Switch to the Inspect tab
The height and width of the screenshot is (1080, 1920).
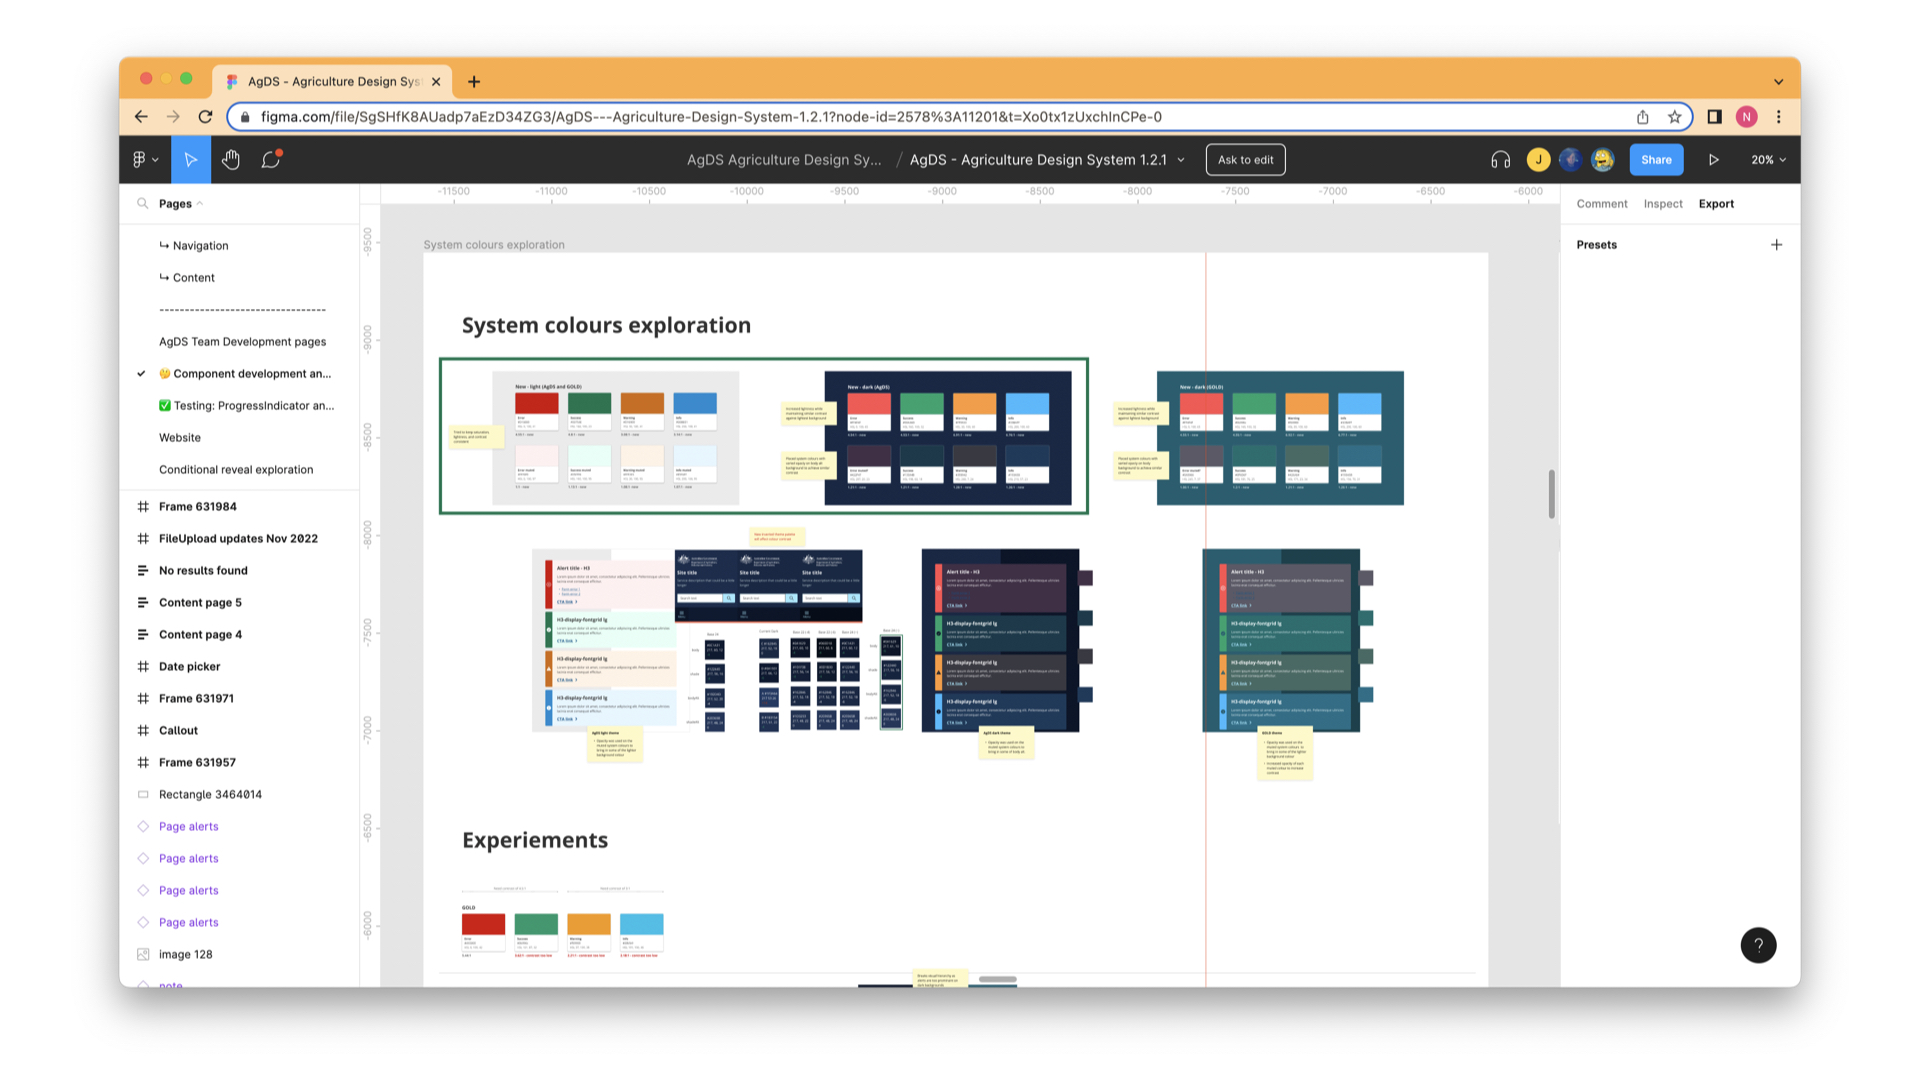[x=1662, y=204]
